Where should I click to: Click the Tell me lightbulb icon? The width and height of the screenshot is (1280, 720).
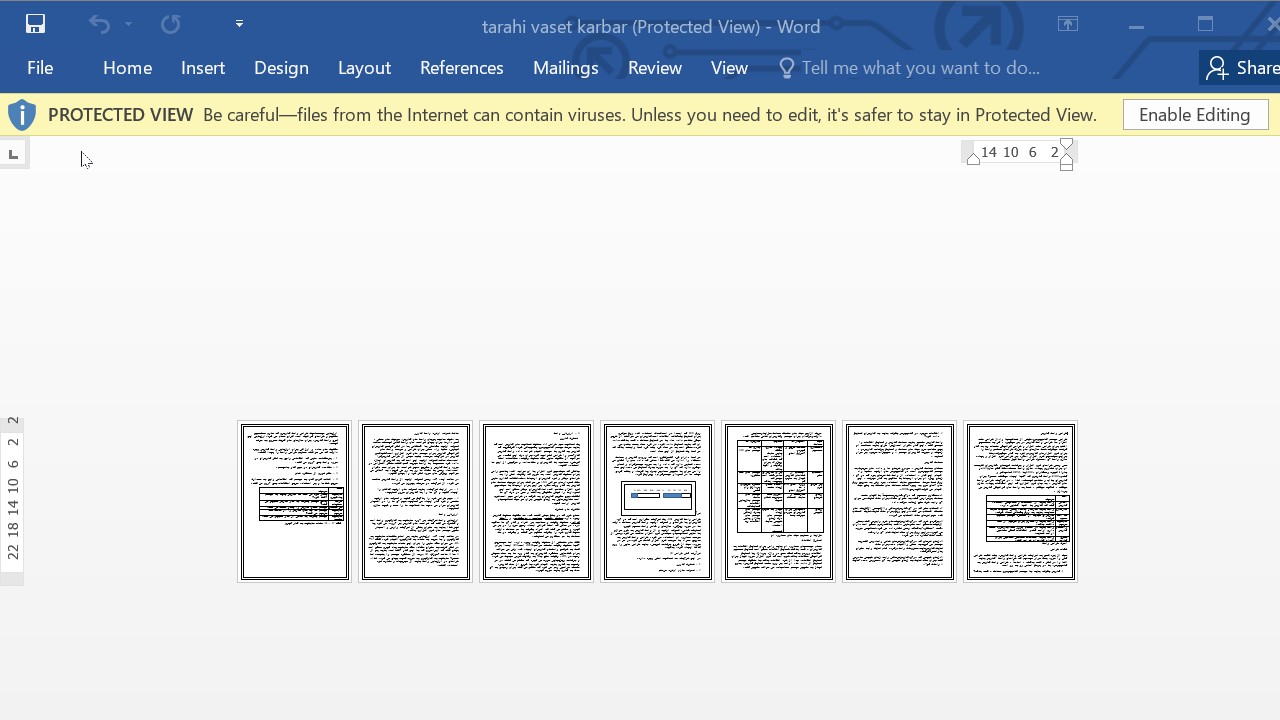[786, 68]
